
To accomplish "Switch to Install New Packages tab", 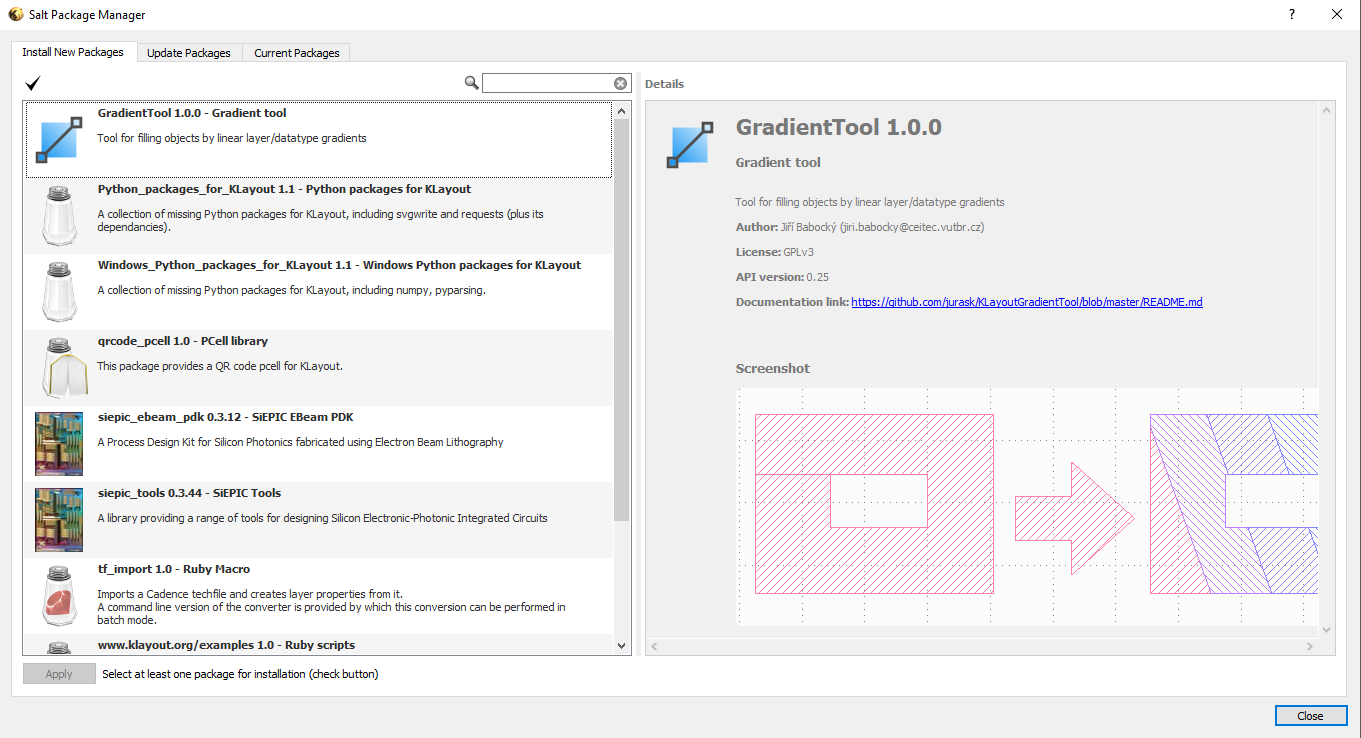I will [73, 52].
